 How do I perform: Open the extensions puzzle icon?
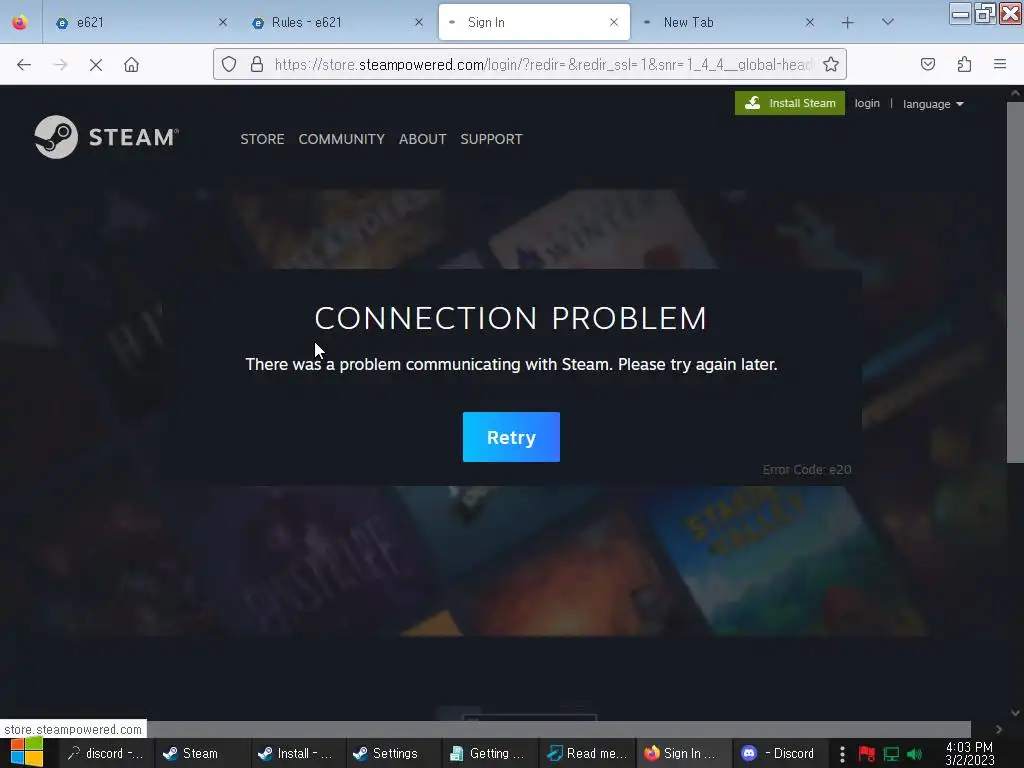[964, 64]
